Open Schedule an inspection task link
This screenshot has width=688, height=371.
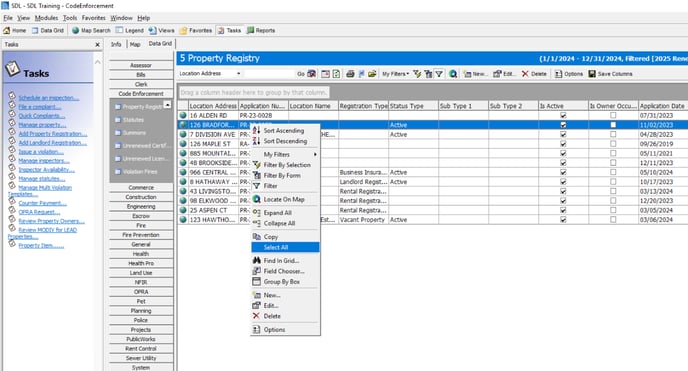(49, 98)
